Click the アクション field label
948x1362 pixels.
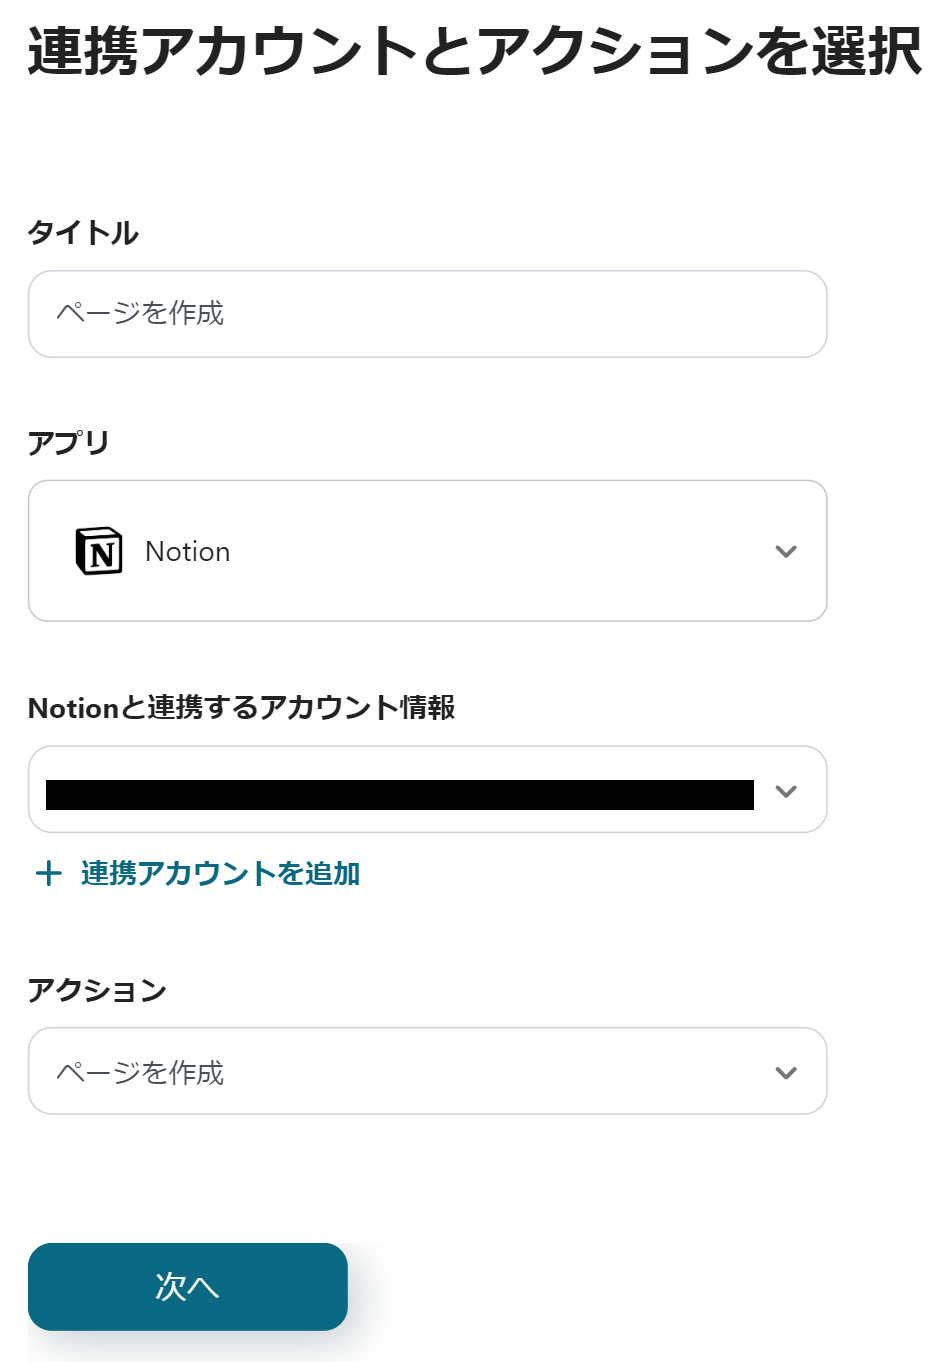(97, 991)
